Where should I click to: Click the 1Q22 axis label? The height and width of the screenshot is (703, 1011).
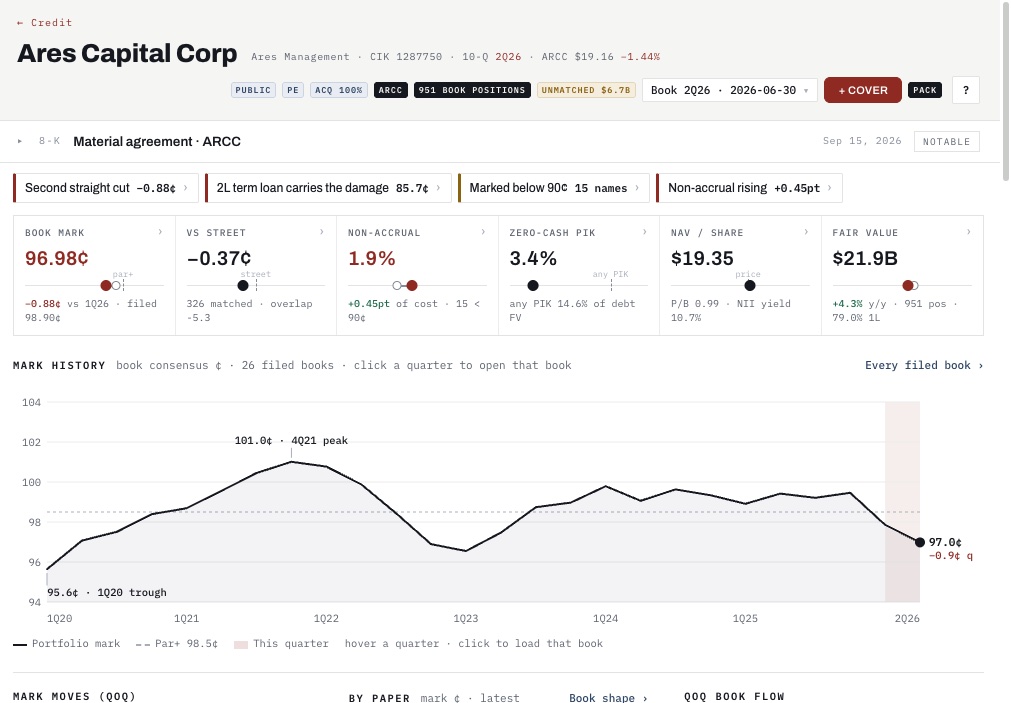click(x=326, y=619)
